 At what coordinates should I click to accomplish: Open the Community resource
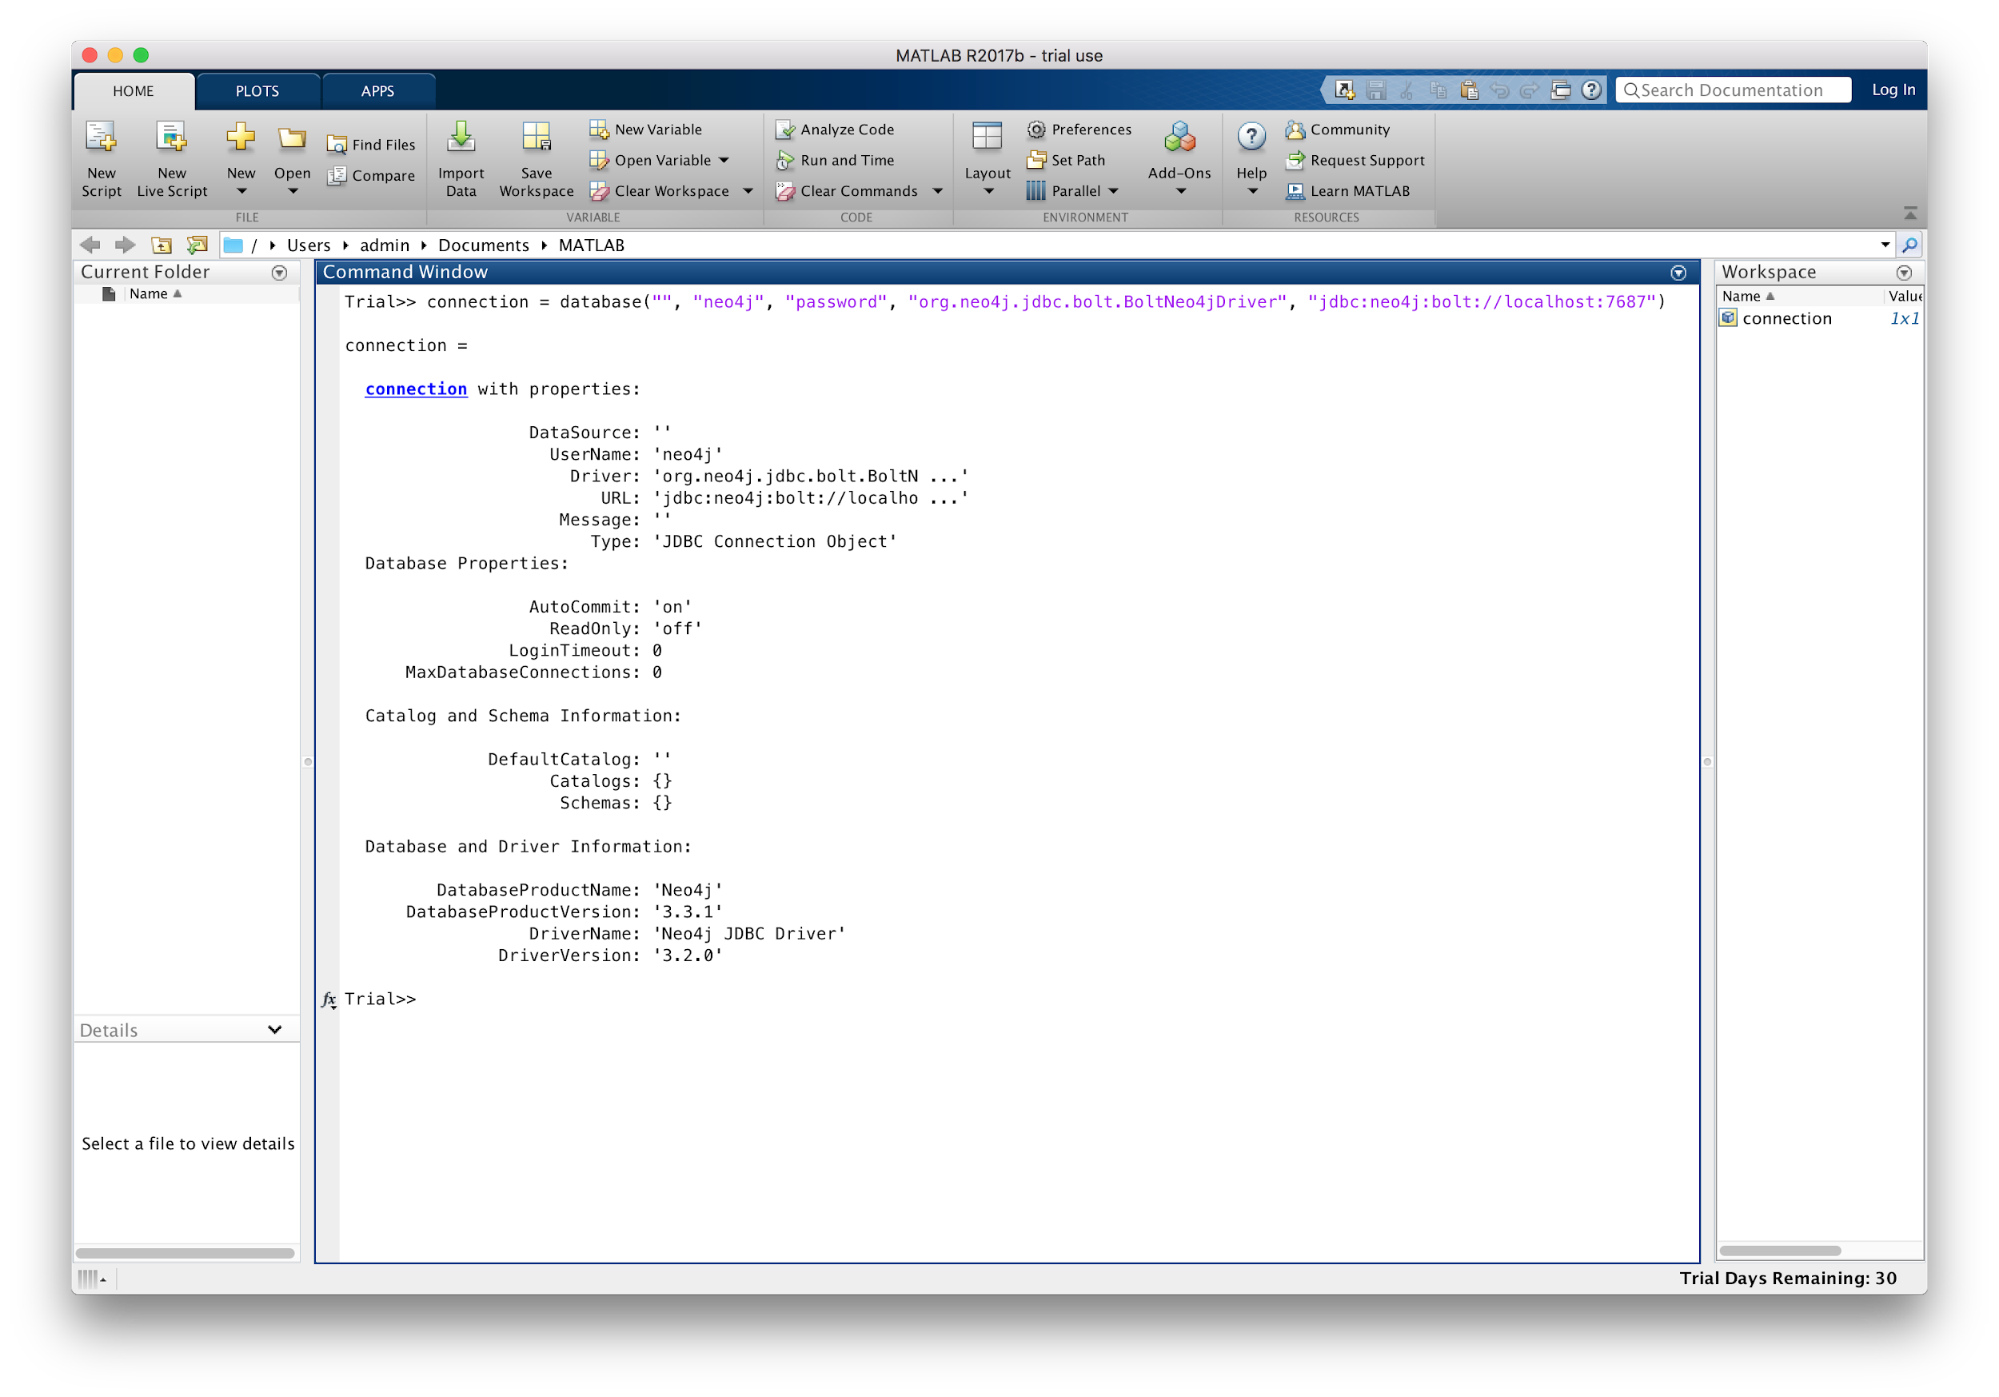pos(1338,129)
